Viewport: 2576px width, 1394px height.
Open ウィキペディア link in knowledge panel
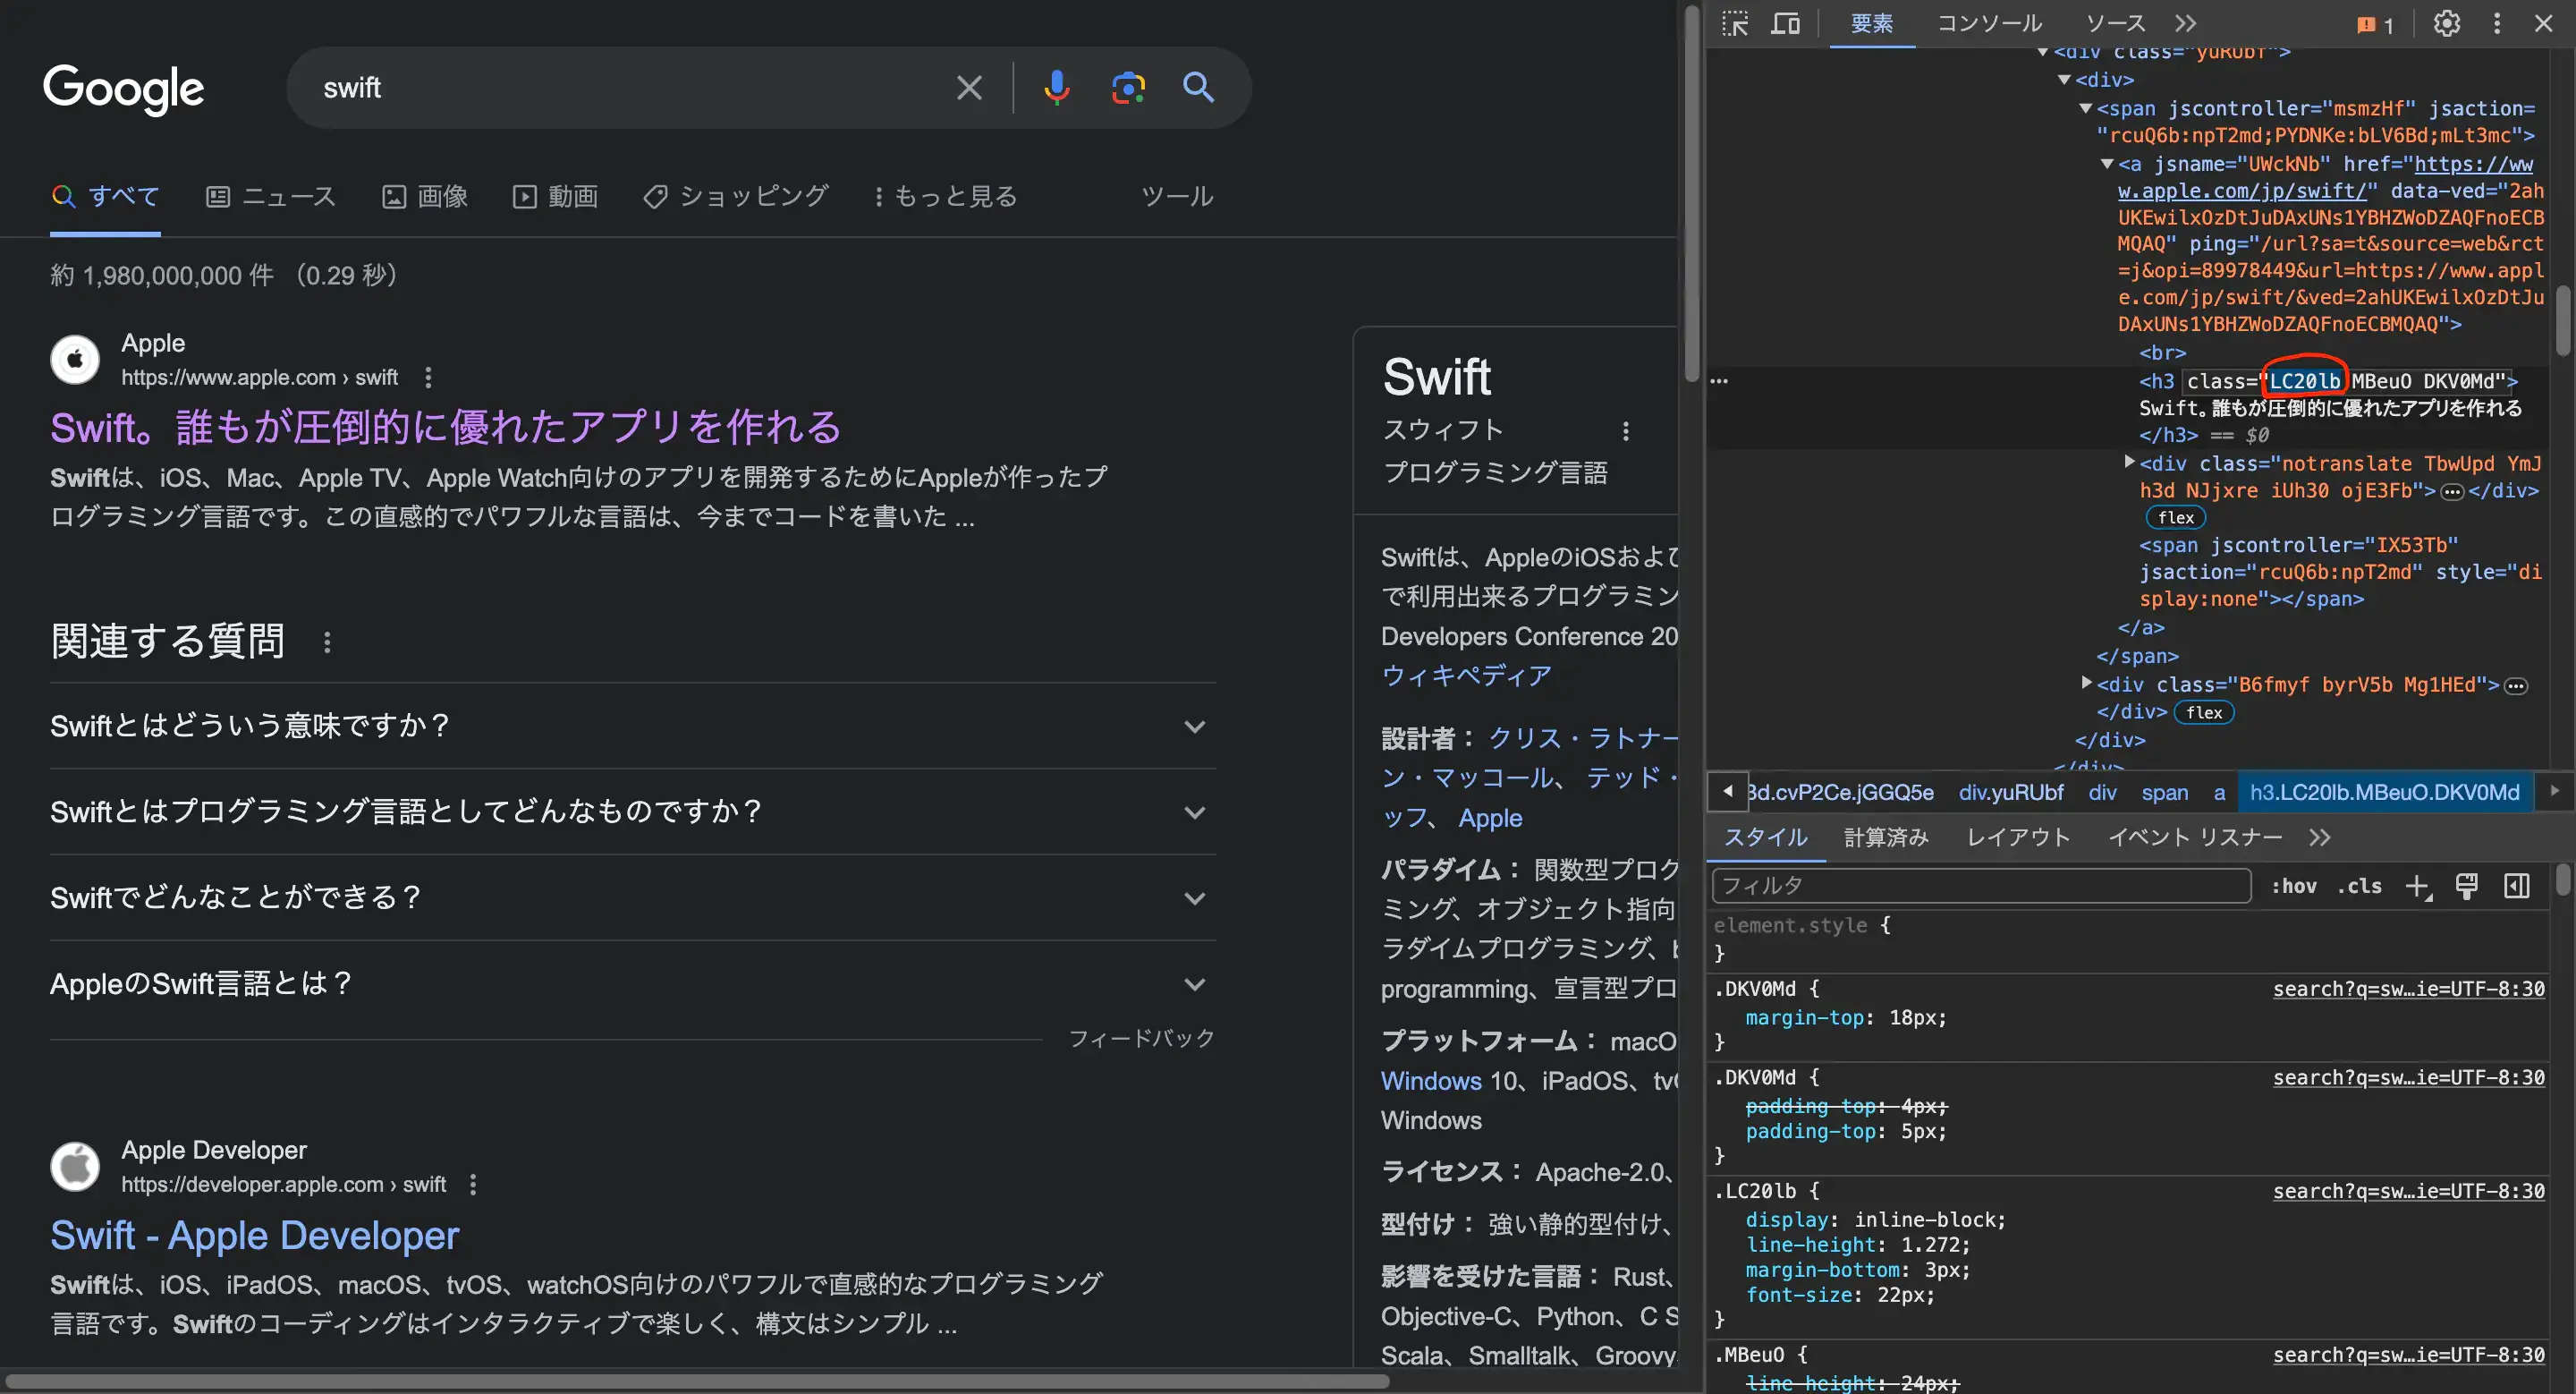(1466, 675)
